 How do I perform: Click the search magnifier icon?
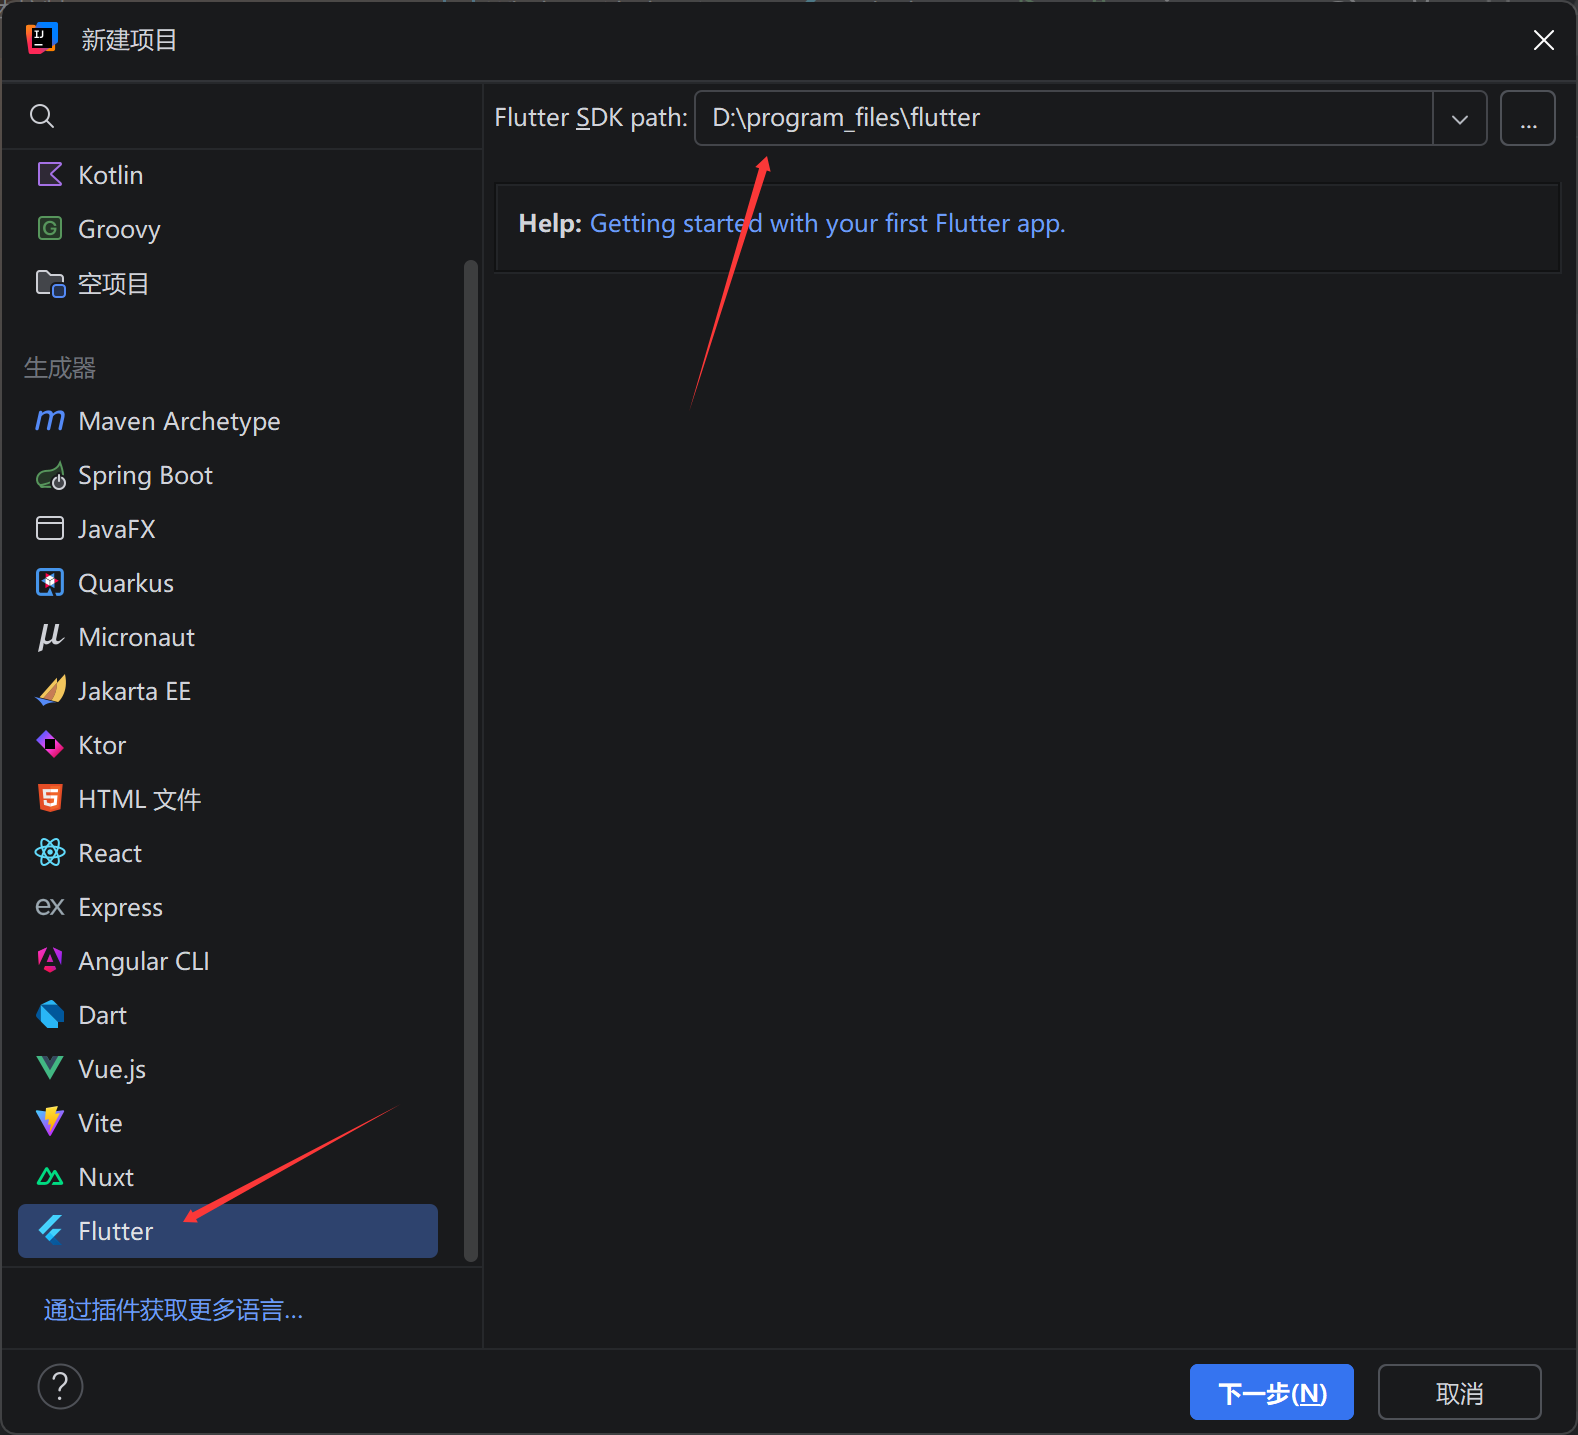(x=42, y=116)
